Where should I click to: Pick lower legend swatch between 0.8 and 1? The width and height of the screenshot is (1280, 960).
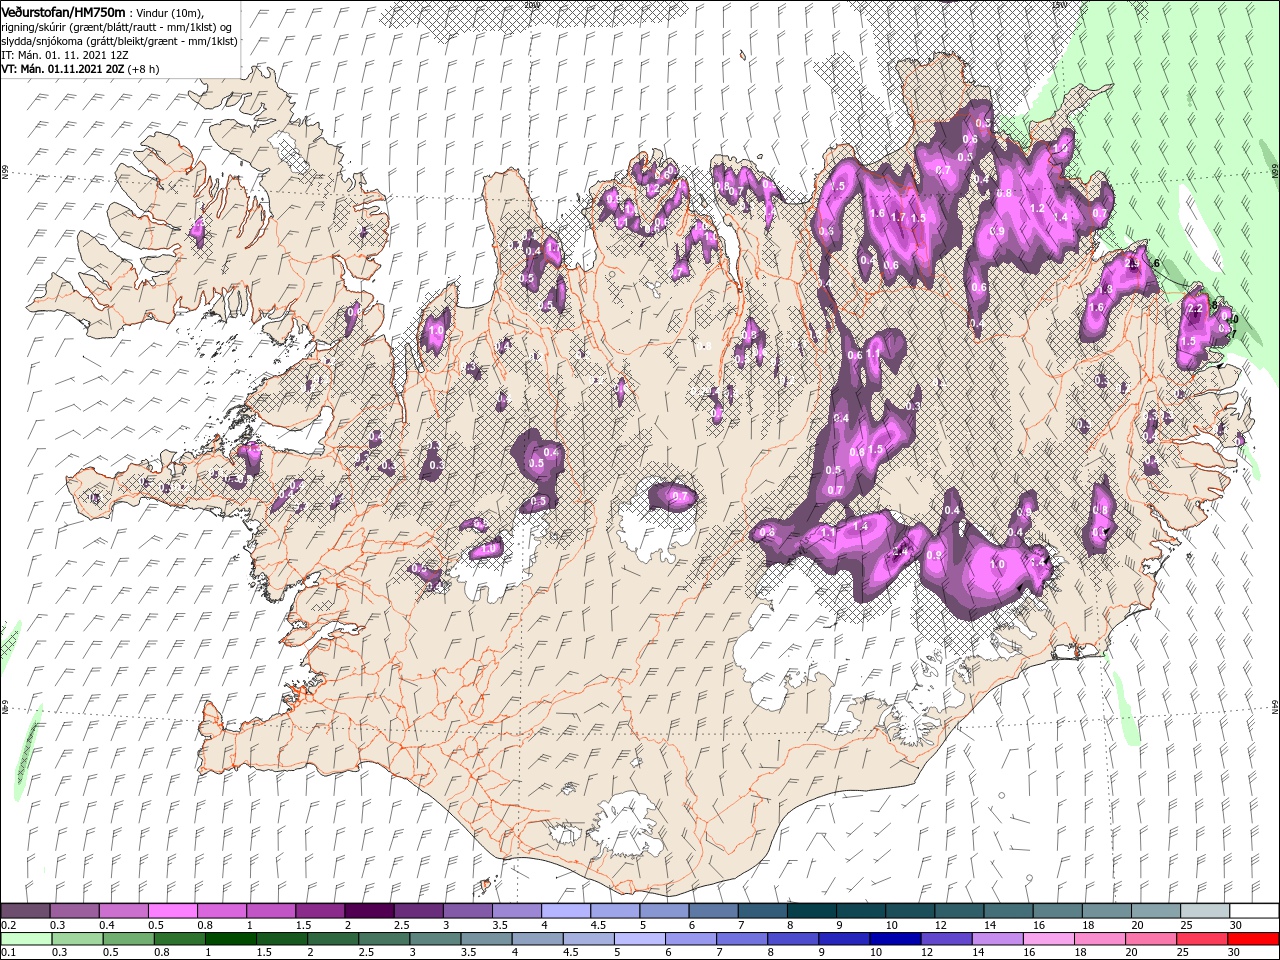click(180, 939)
